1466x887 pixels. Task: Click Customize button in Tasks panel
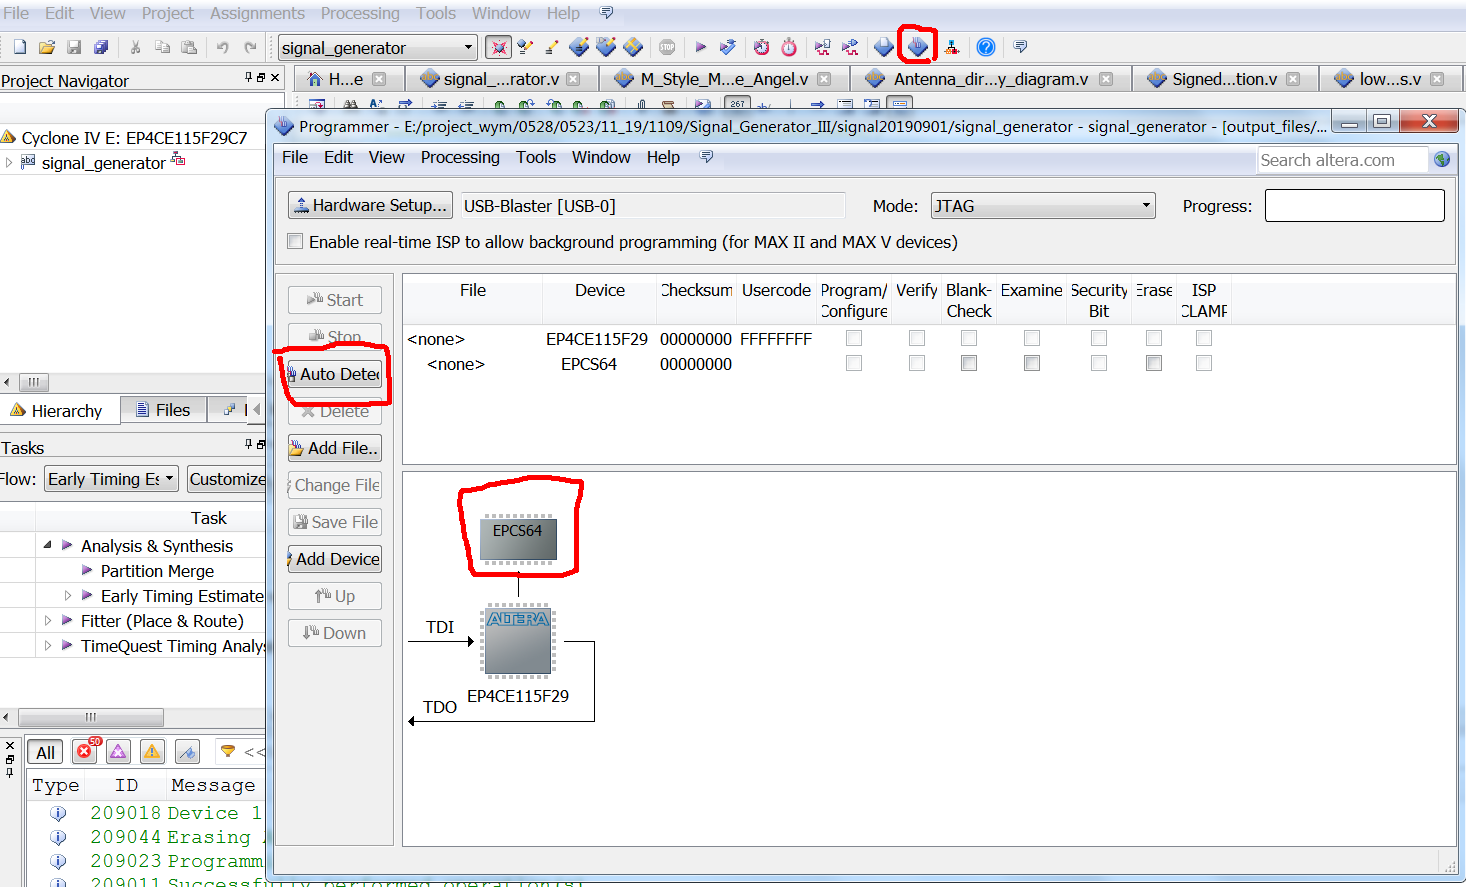coord(226,479)
